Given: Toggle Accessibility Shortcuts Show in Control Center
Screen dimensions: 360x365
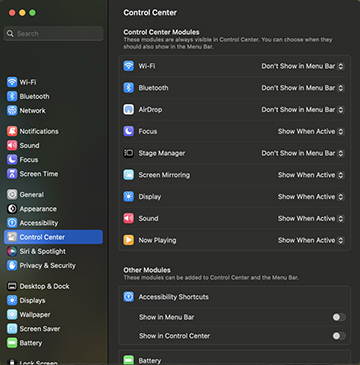Looking at the screenshot, I should pos(339,336).
